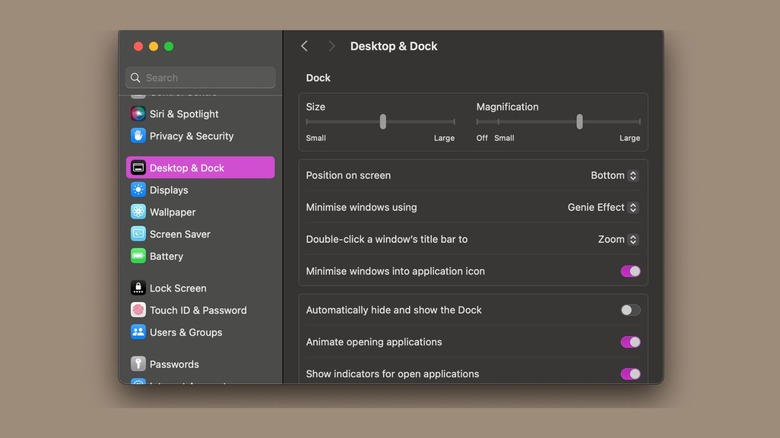
Task: Enable Automatically hide and show the Dock
Action: coord(630,310)
